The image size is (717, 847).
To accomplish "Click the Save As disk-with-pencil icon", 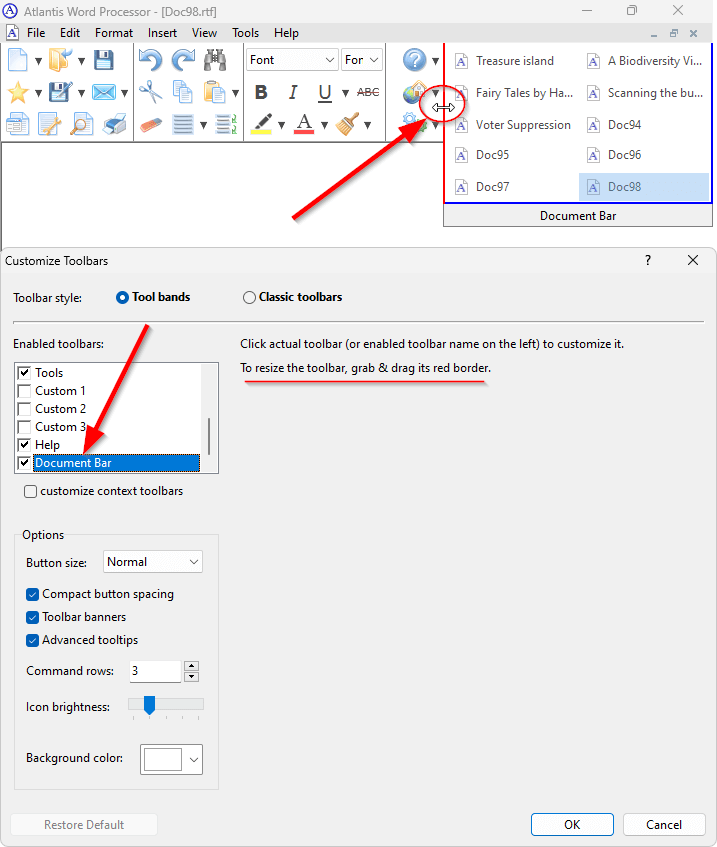I will pos(60,92).
